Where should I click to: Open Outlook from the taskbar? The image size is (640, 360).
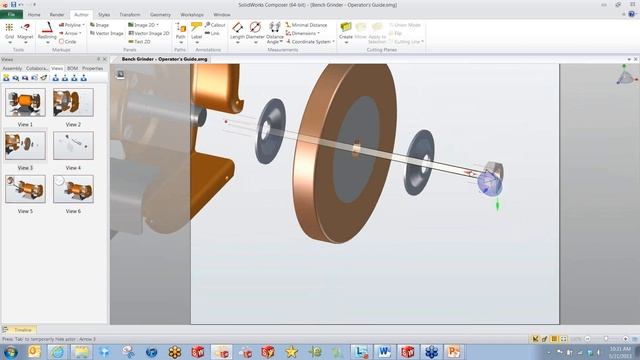(34, 352)
